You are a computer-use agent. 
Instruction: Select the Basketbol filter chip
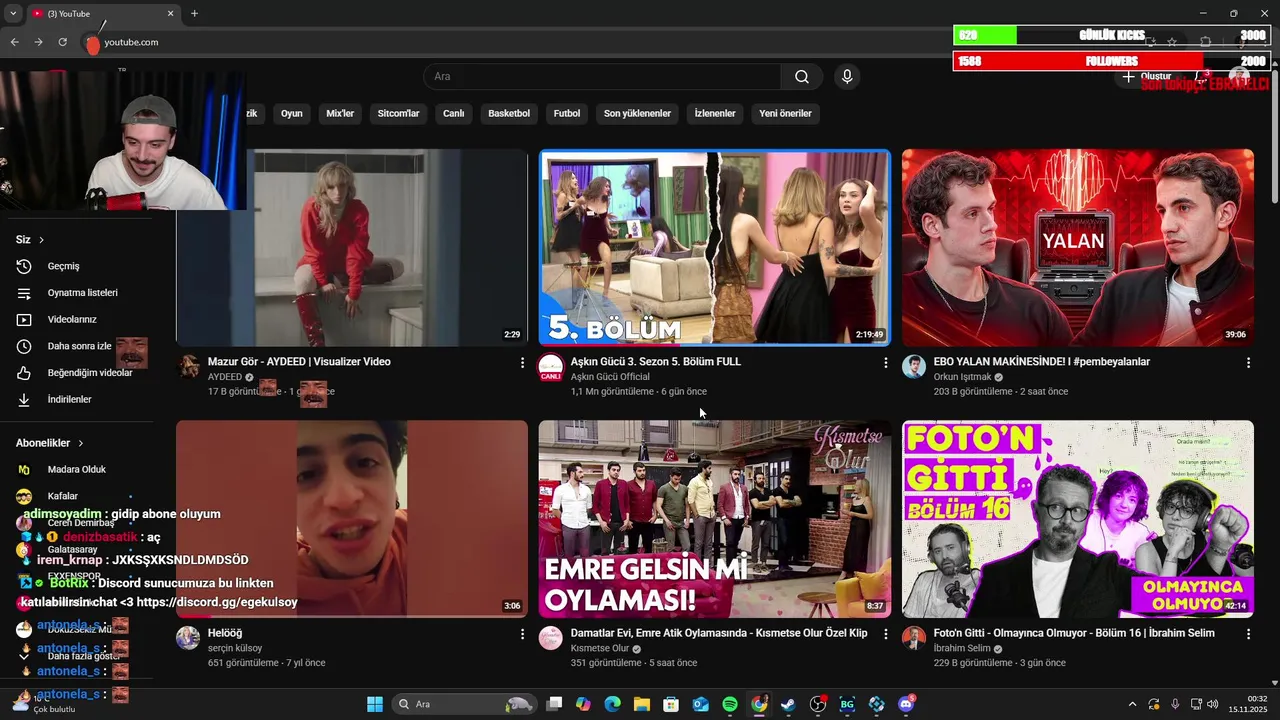coord(509,113)
